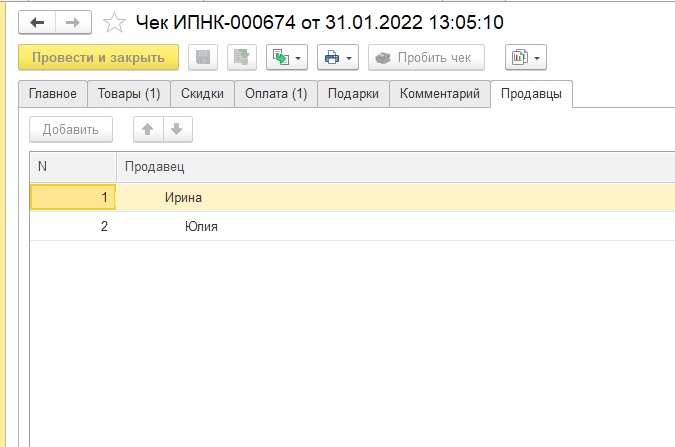This screenshot has height=447, width=675.
Task: Switch to the Главное tab
Action: pos(53,94)
